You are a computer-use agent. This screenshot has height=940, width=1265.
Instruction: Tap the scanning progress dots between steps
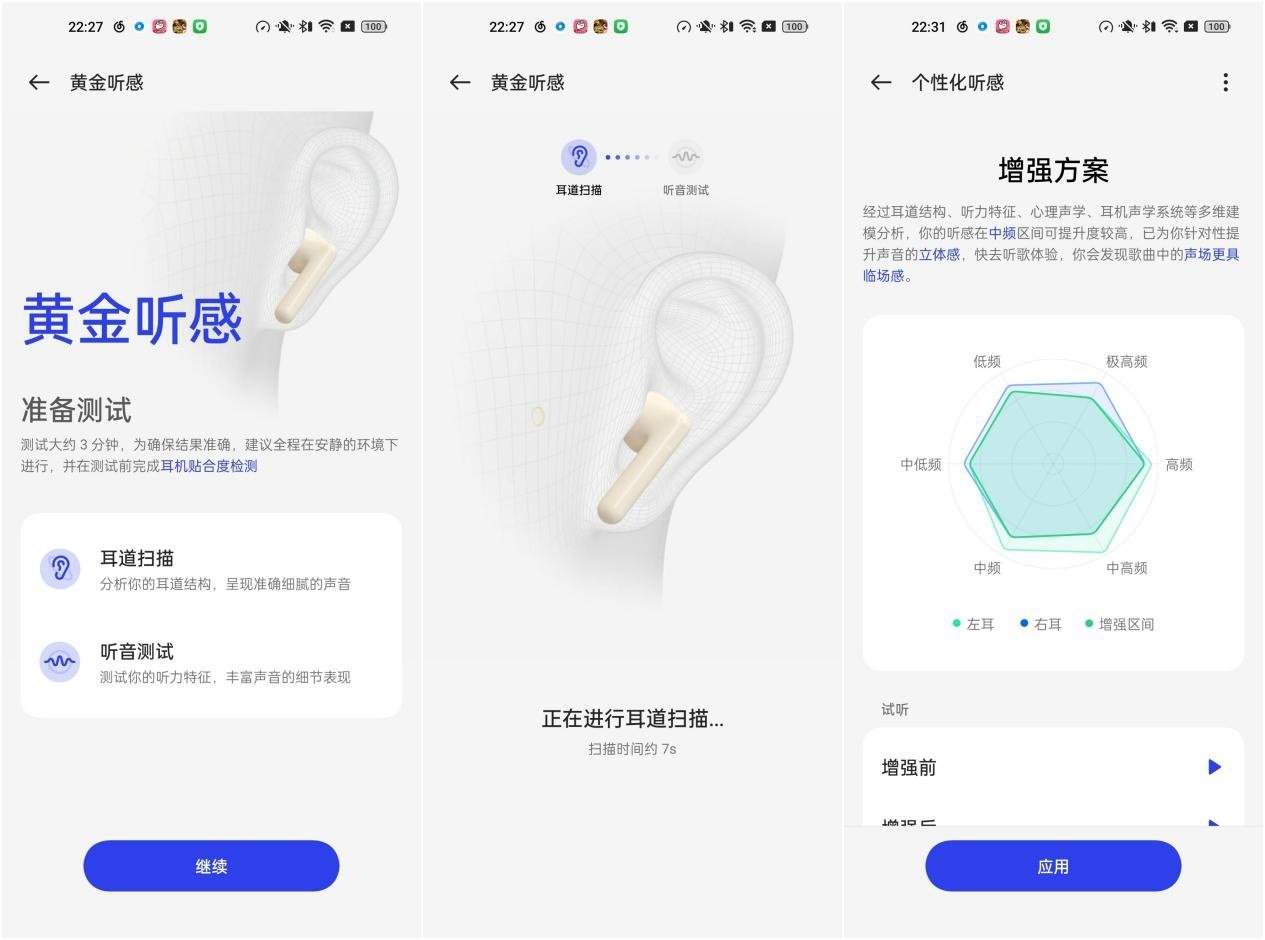(632, 157)
